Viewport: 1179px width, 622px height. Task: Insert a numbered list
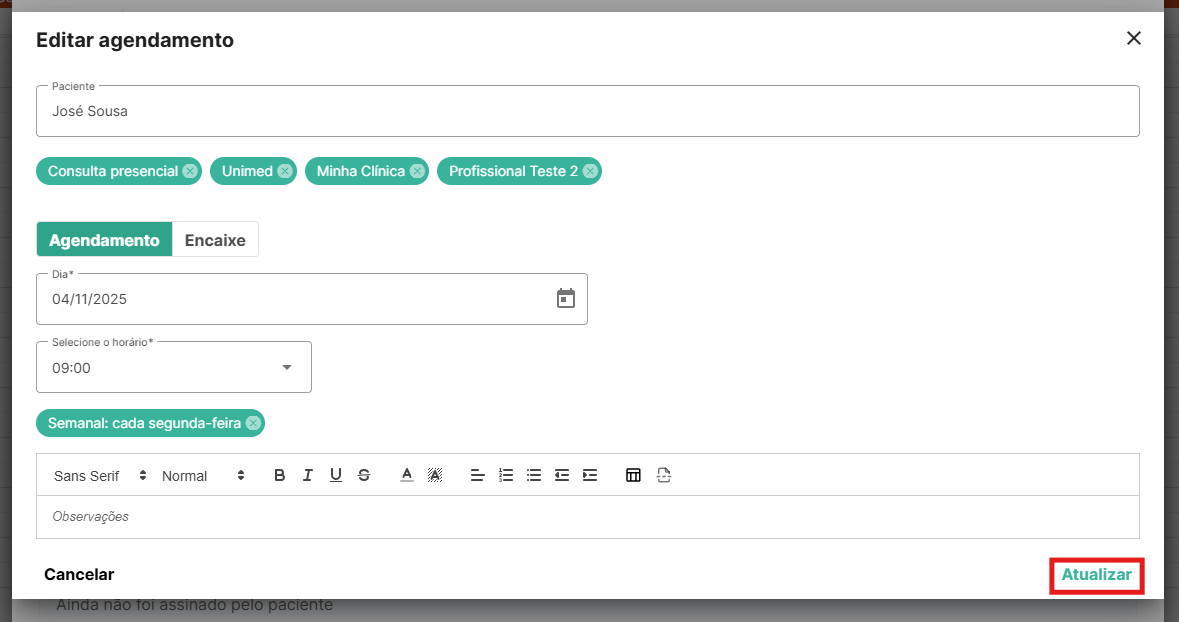506,476
